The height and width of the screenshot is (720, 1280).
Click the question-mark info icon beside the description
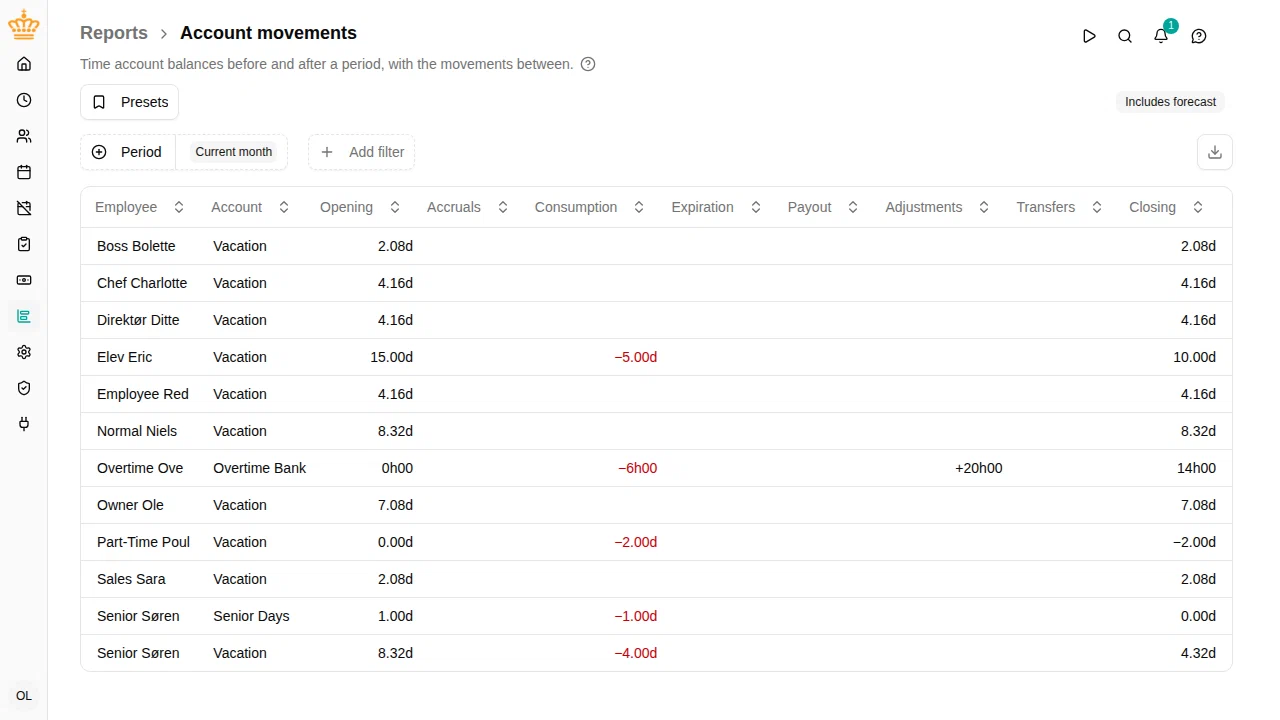pyautogui.click(x=588, y=64)
